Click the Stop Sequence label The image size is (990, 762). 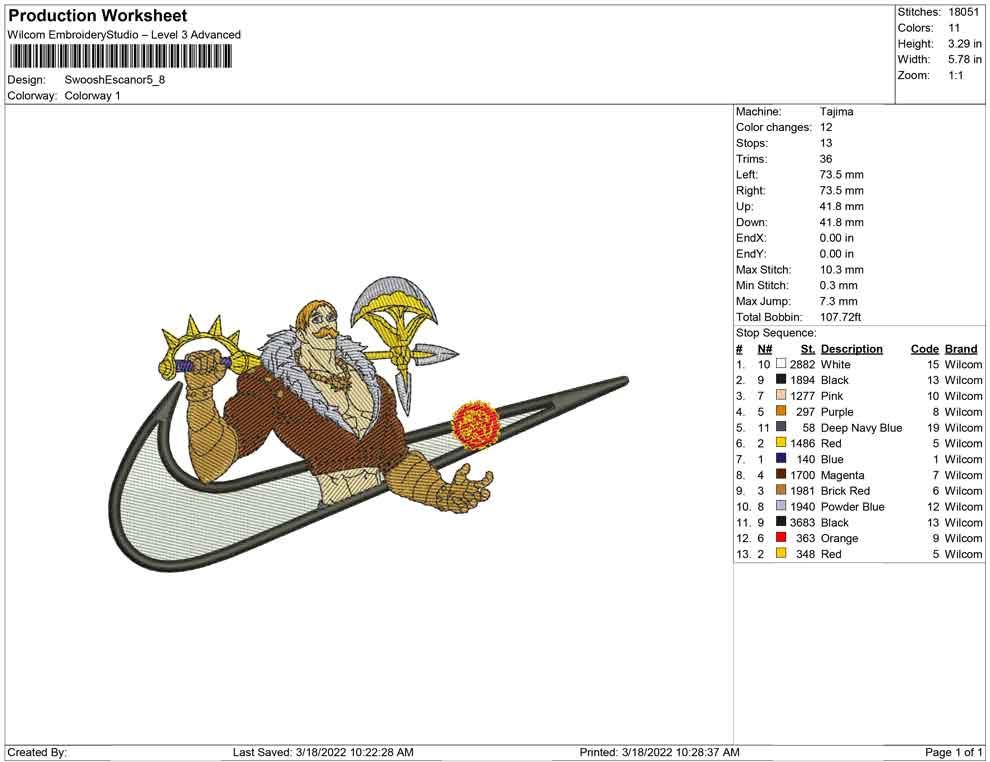pos(776,333)
